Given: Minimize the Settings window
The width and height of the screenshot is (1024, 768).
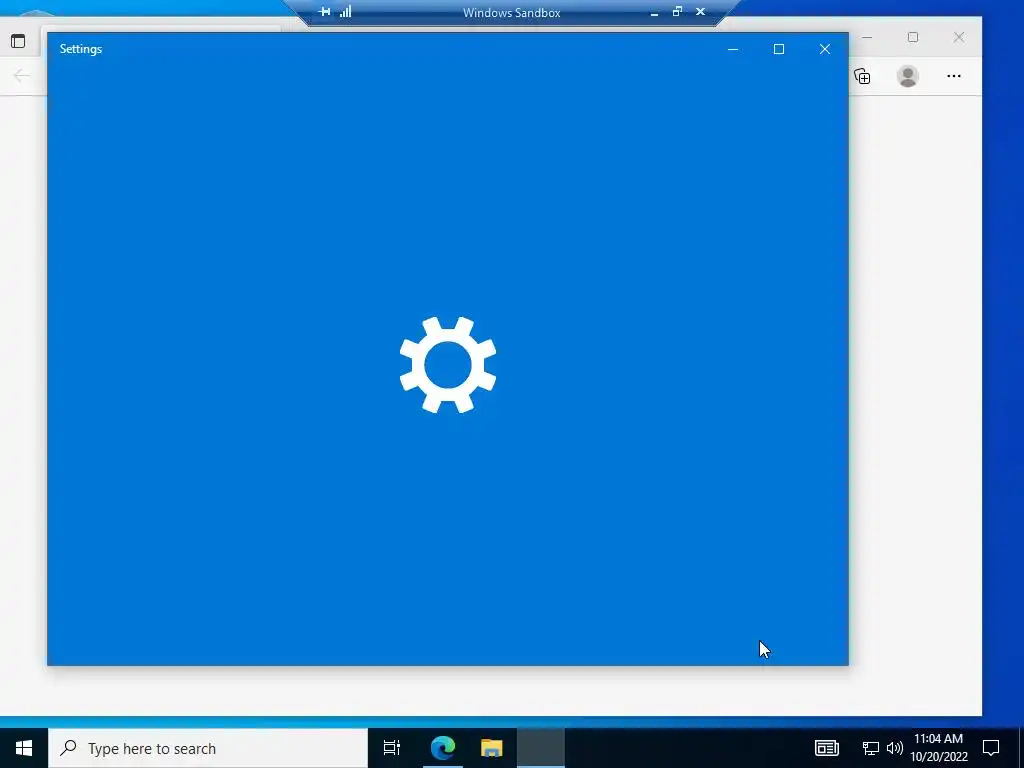Looking at the screenshot, I should [x=733, y=49].
